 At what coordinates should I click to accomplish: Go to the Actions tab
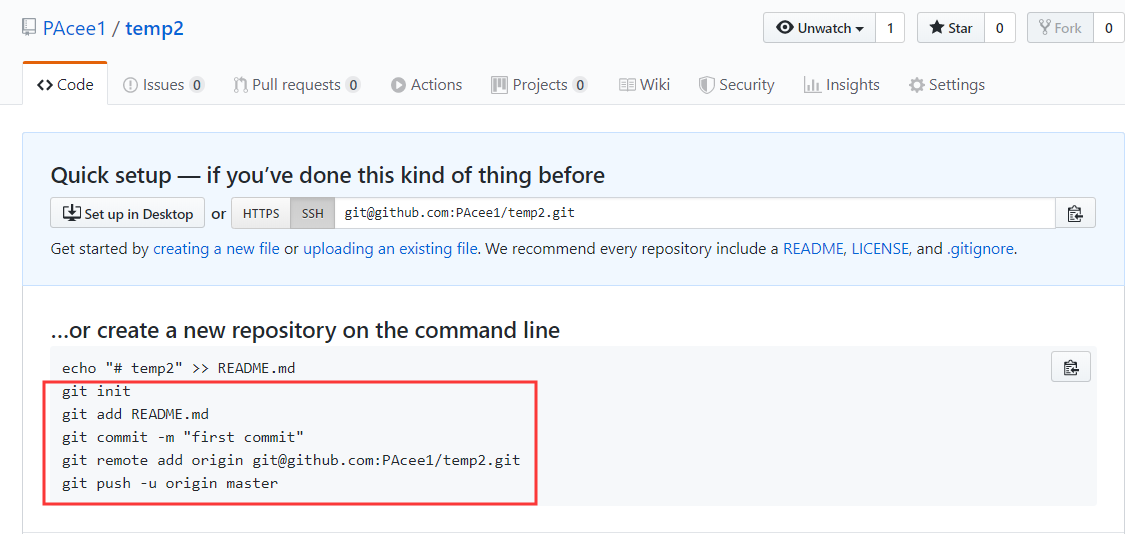(426, 85)
